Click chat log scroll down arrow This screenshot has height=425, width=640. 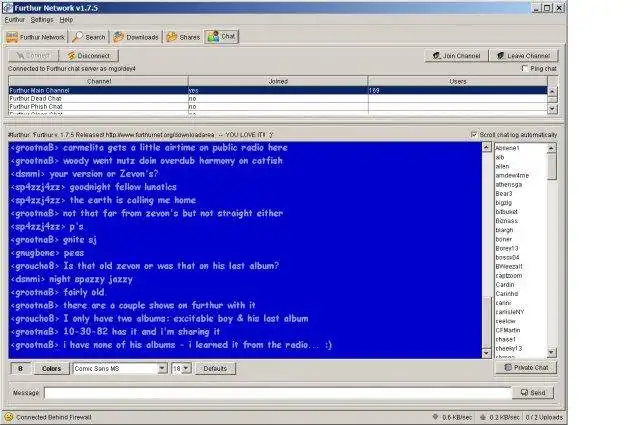pyautogui.click(x=487, y=353)
